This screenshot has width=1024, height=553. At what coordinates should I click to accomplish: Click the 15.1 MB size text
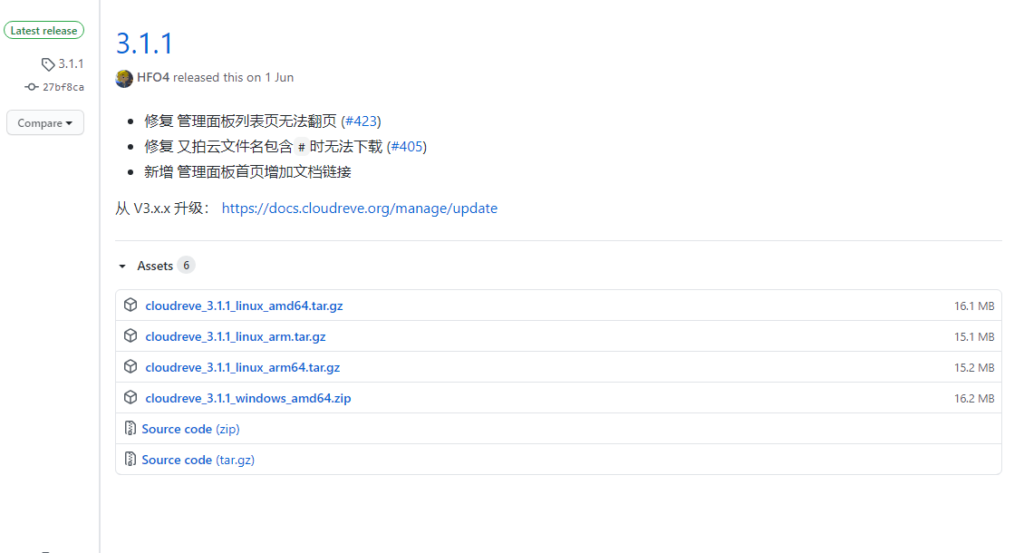tap(974, 336)
